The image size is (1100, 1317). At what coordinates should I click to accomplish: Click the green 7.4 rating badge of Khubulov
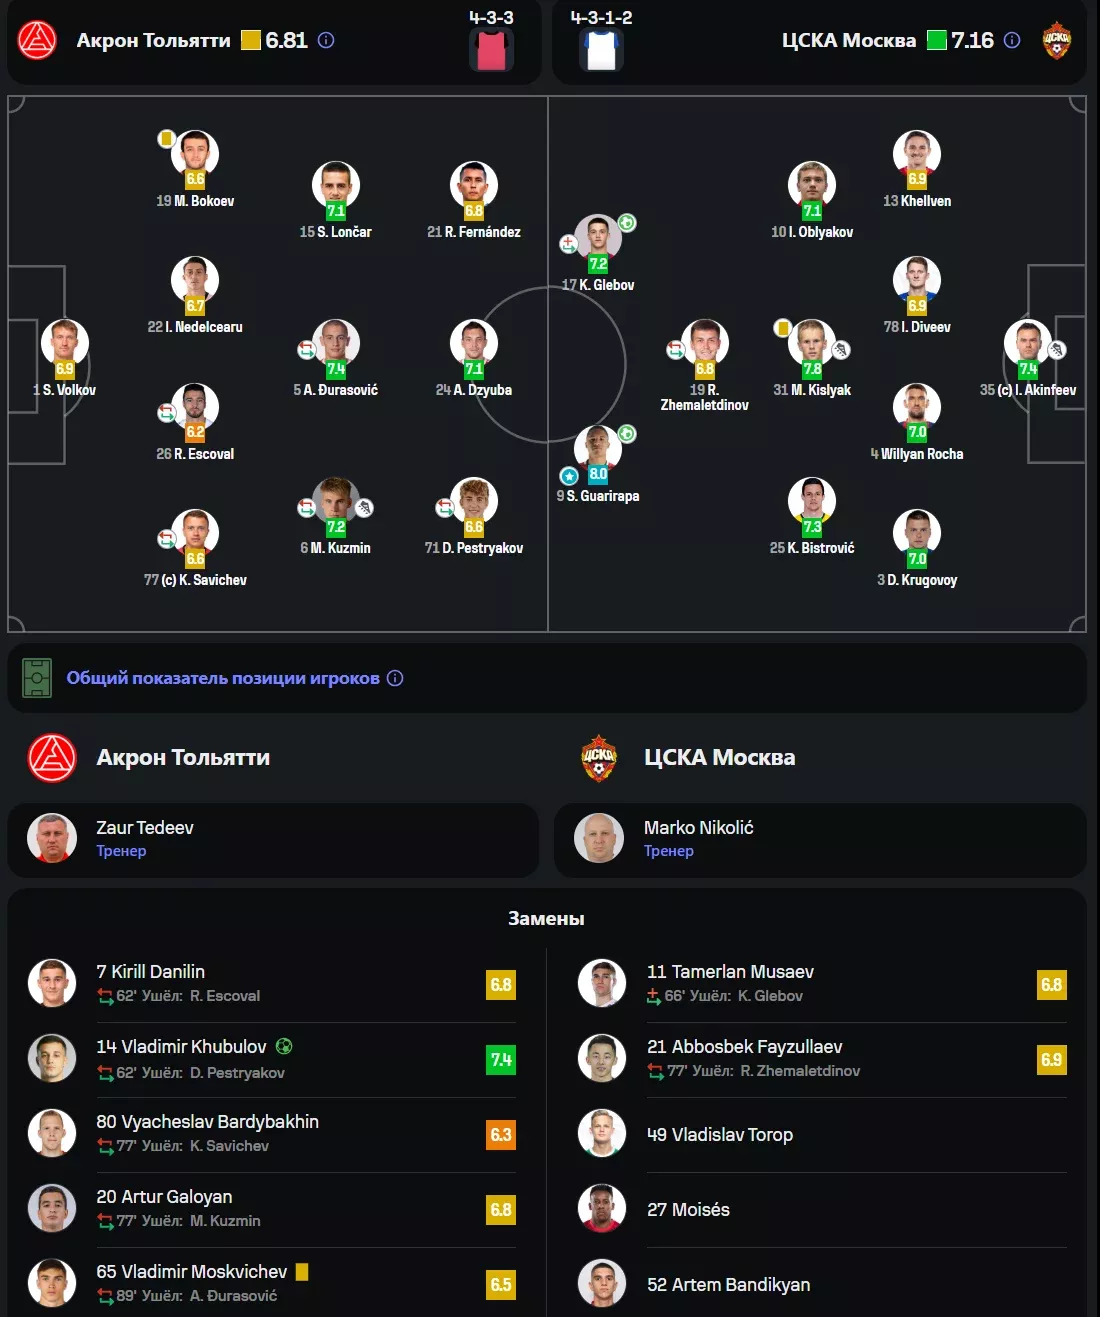(501, 1060)
